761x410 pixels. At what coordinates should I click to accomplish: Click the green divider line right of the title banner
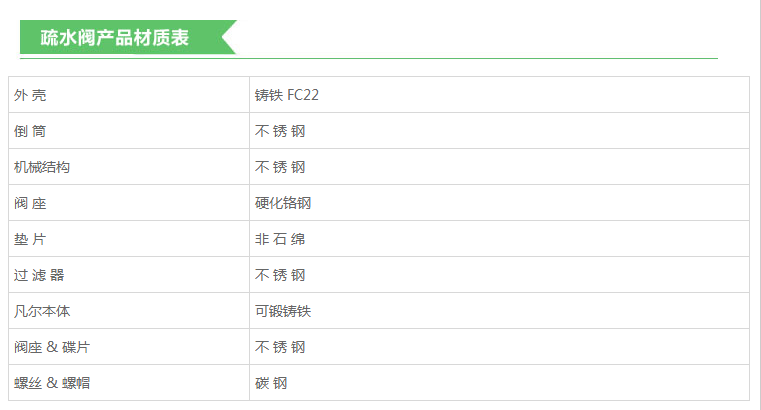click(480, 58)
